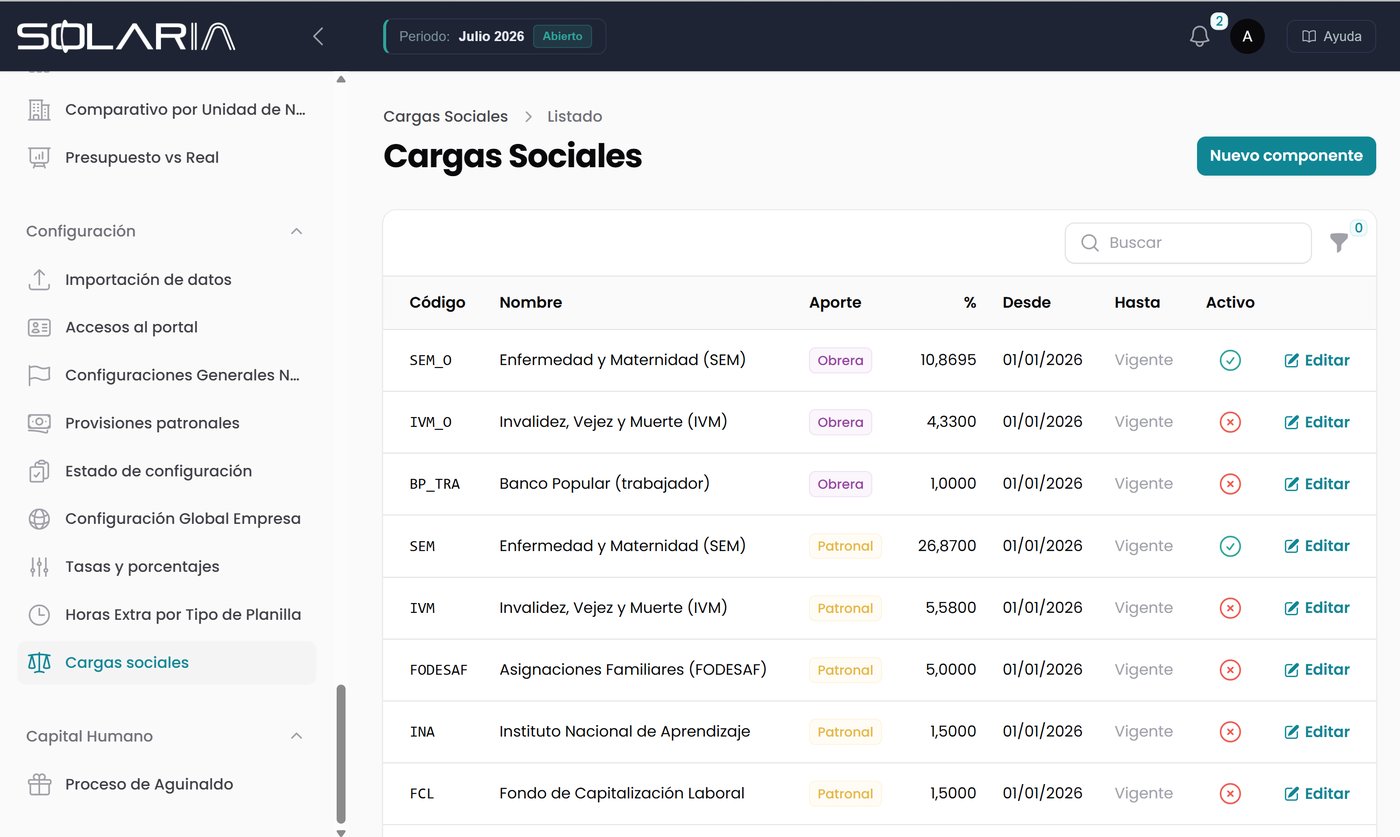Click the Tasas y porcentajes sliders icon
1400x837 pixels.
tap(39, 567)
